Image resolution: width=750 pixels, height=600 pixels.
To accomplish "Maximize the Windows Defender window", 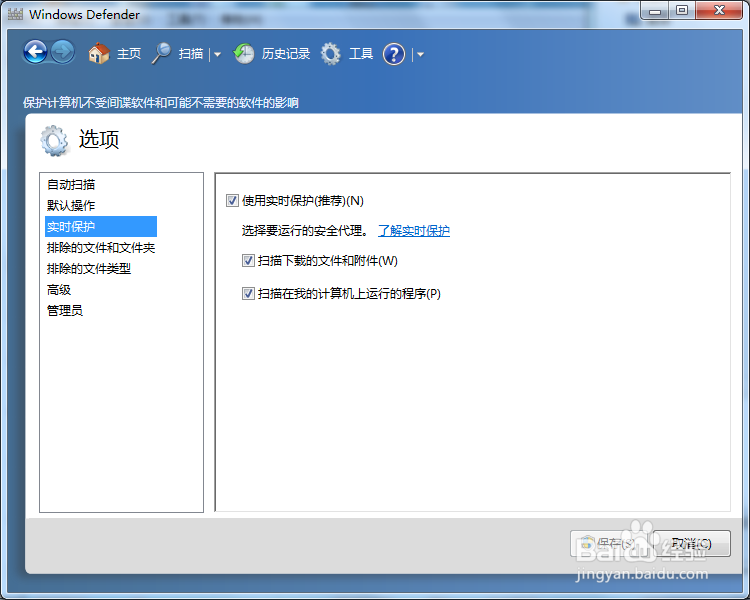I will click(682, 11).
